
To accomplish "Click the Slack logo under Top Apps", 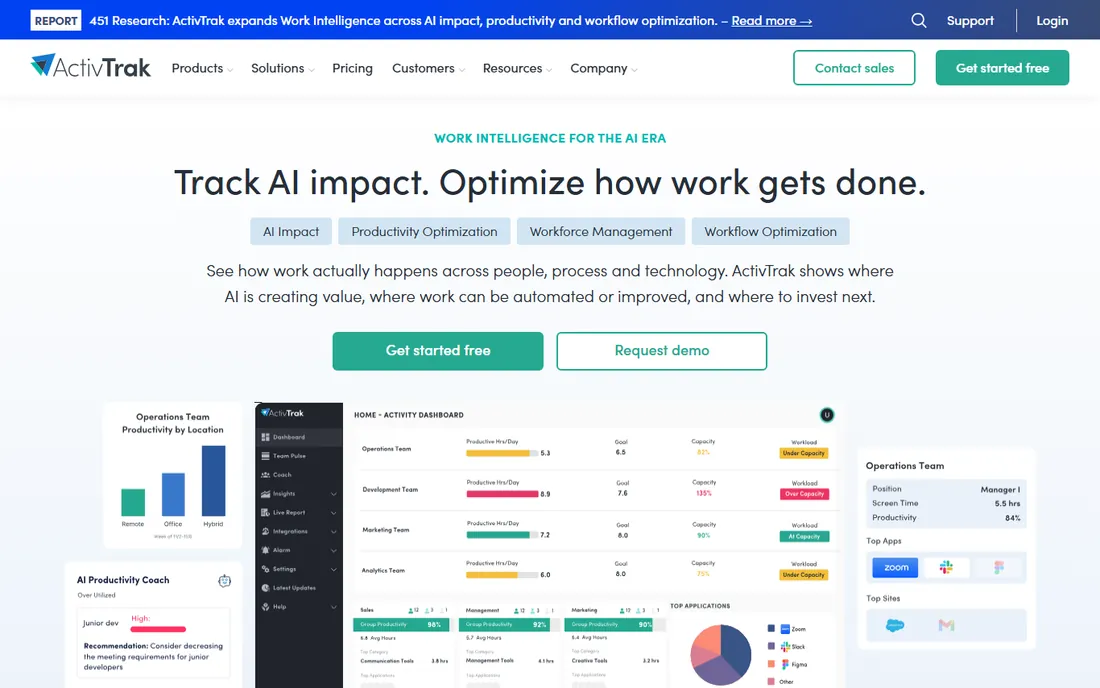I will click(946, 567).
